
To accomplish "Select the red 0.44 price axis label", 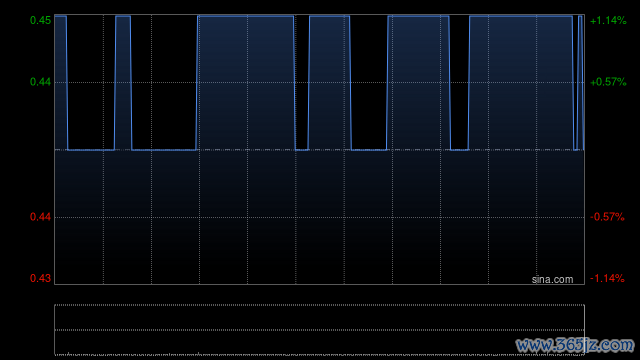I will [x=41, y=217].
